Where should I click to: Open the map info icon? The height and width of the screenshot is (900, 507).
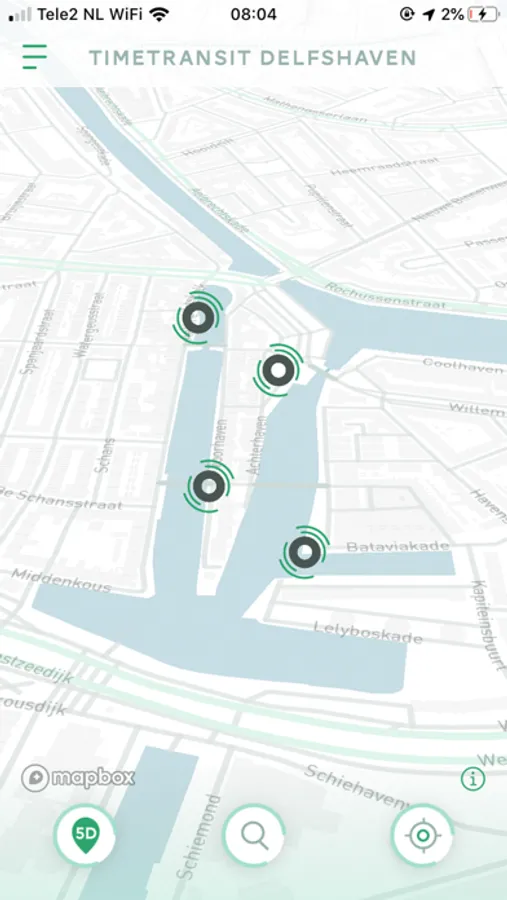[x=473, y=779]
